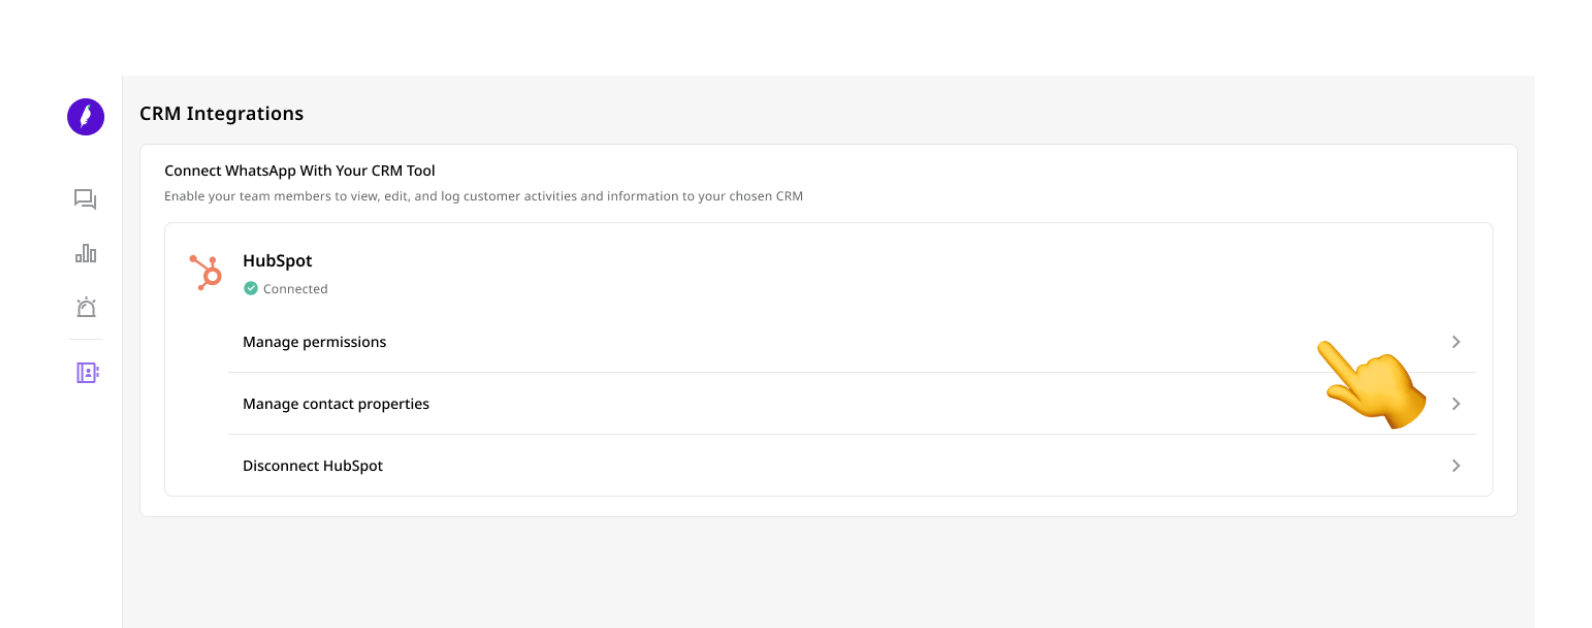The image size is (1592, 628).
Task: Open the bar chart analytics icon
Action: (x=86, y=253)
